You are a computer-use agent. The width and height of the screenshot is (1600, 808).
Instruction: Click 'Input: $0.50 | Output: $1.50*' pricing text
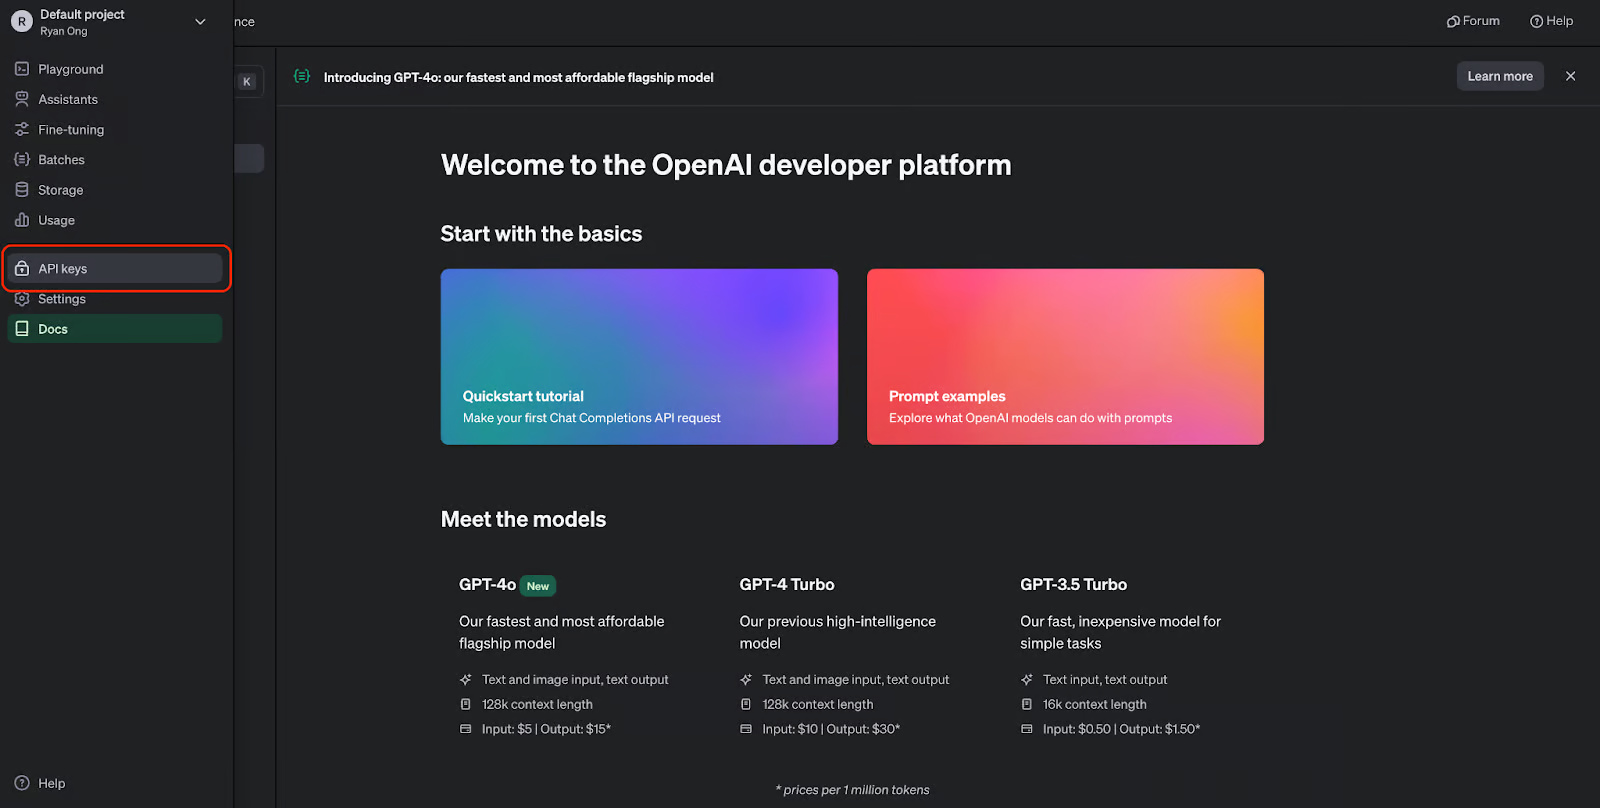click(1121, 729)
